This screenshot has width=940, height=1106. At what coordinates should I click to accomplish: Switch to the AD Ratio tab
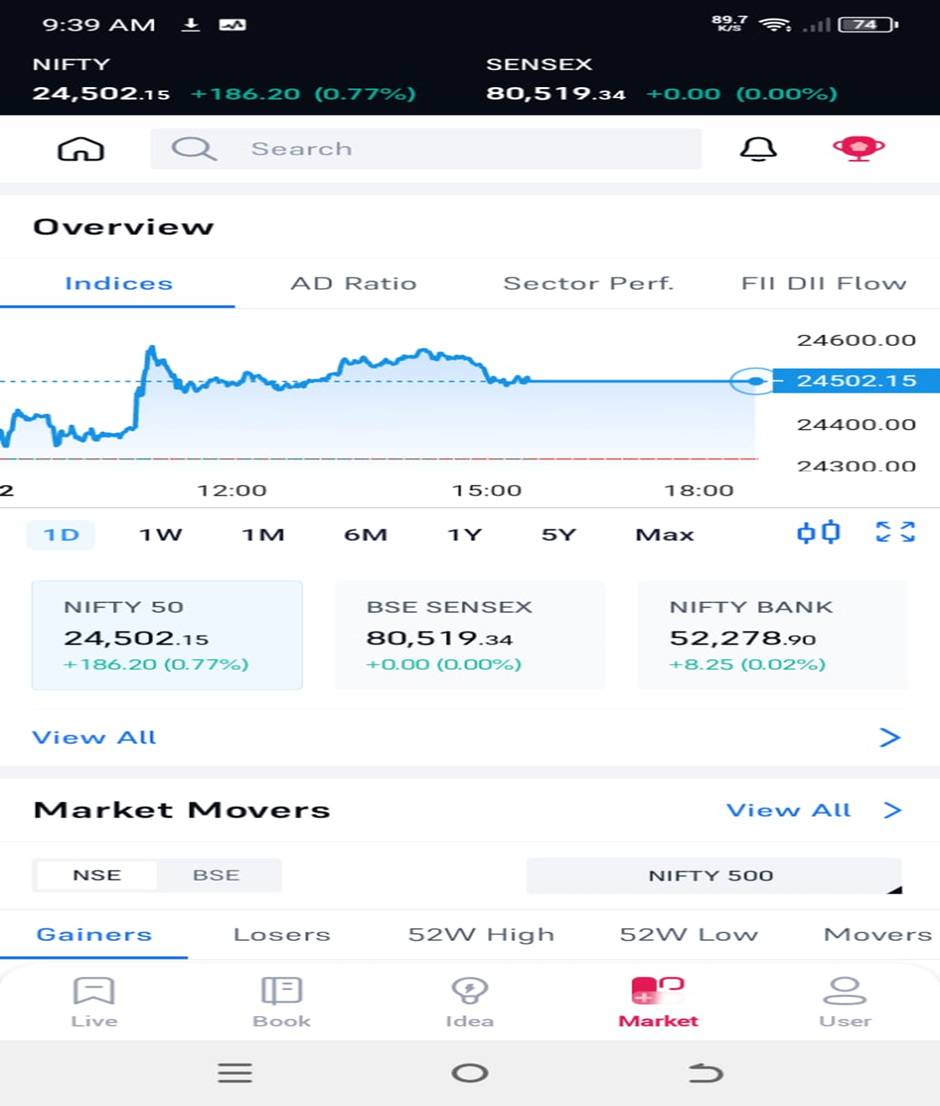tap(353, 284)
